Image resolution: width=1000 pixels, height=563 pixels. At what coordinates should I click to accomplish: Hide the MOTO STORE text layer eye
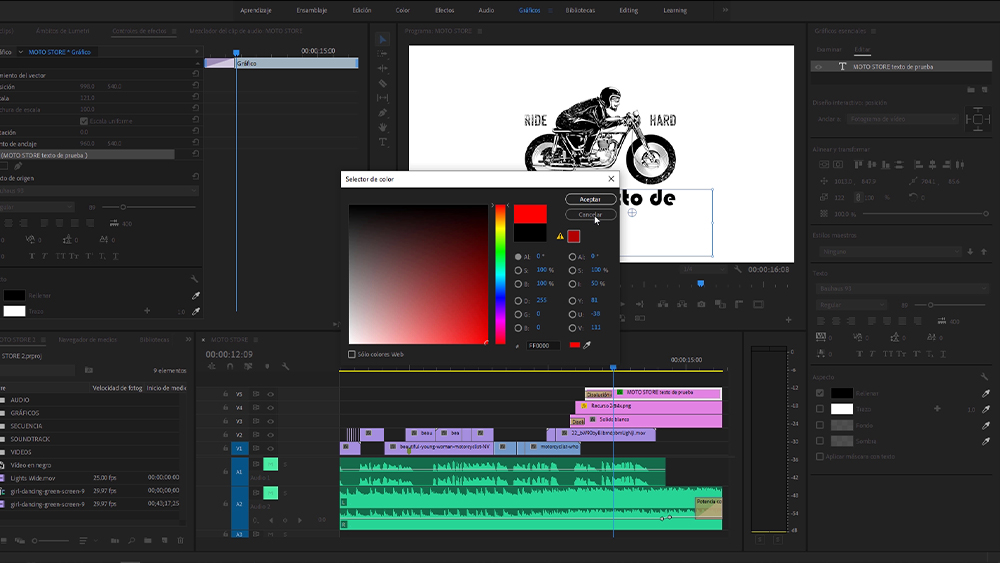[x=820, y=66]
